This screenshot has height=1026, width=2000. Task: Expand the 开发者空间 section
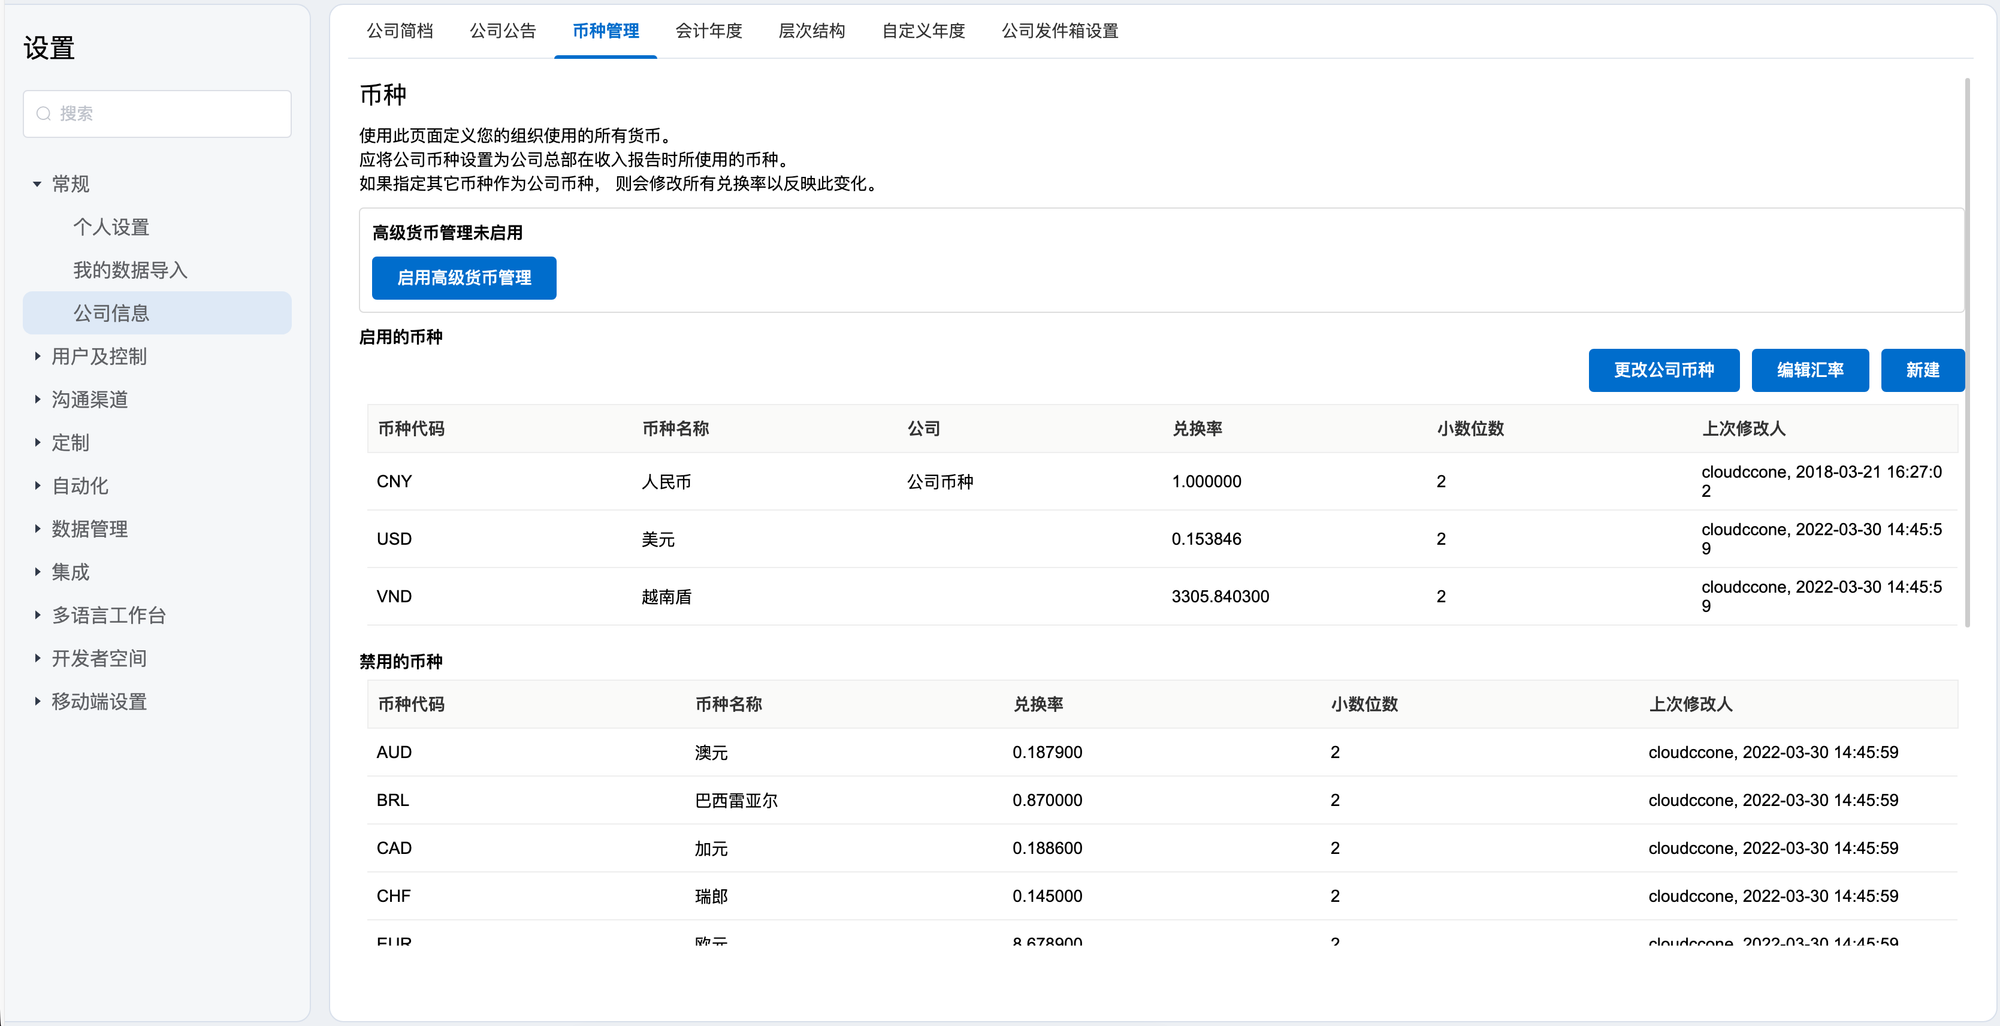[37, 658]
